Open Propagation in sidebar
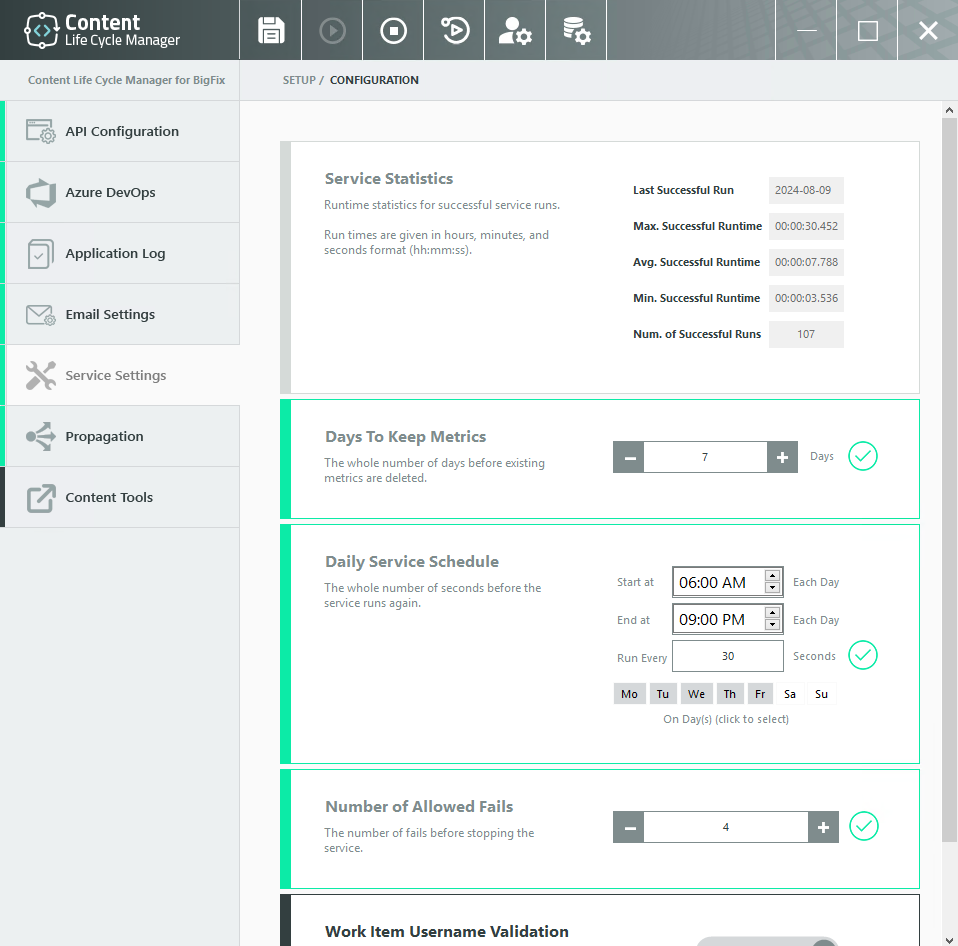 pos(122,436)
